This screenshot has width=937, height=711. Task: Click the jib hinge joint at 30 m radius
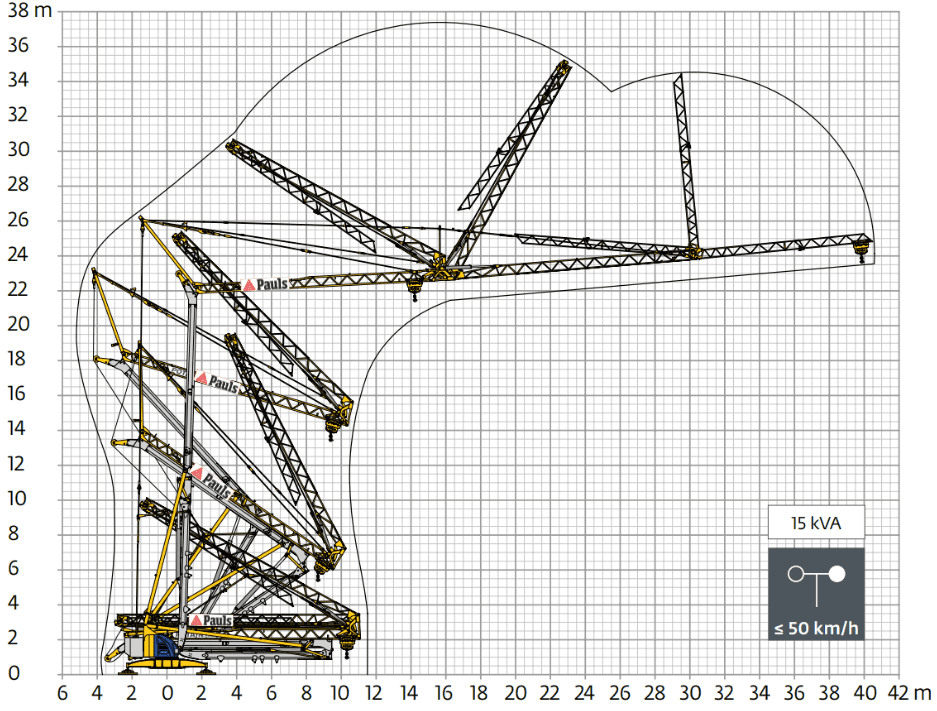692,250
